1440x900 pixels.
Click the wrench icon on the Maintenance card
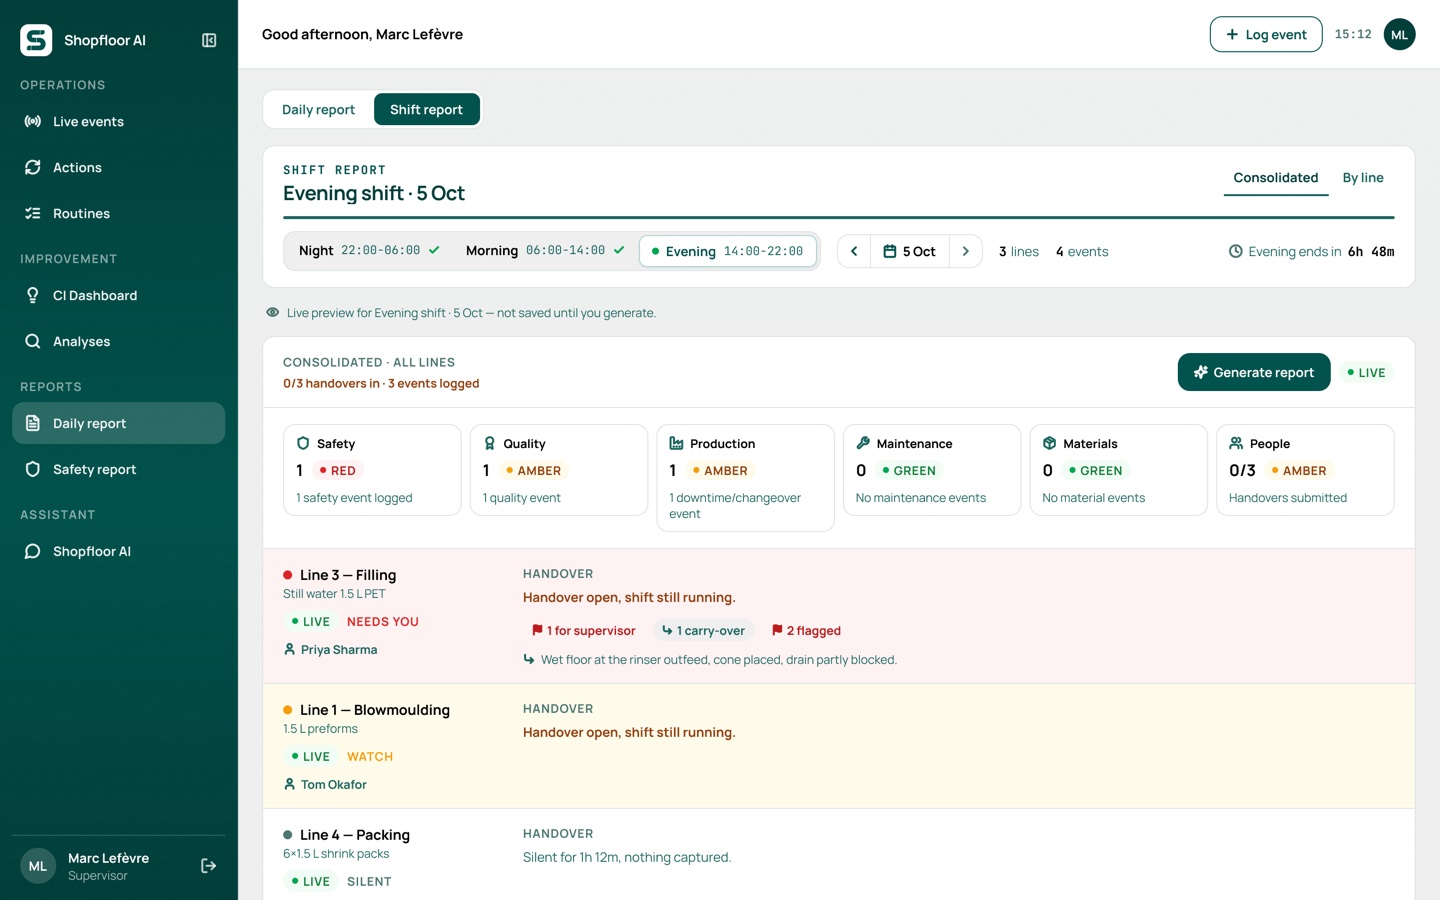[863, 443]
